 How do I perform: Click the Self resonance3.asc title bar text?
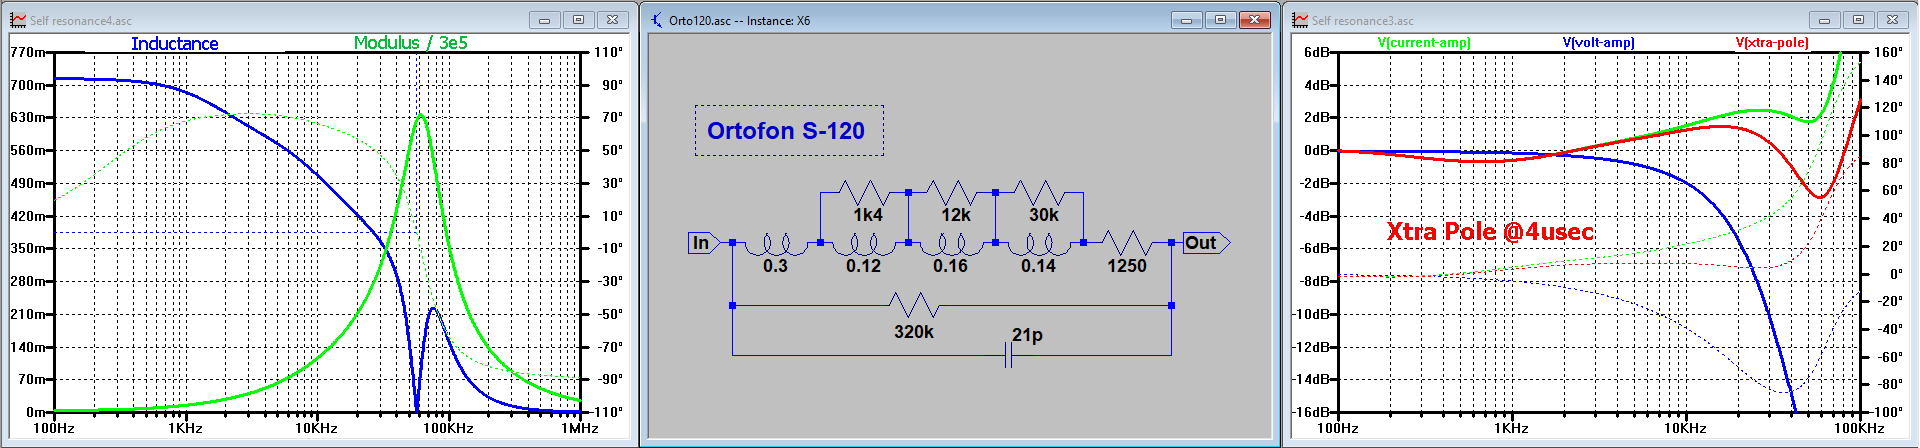point(1363,20)
